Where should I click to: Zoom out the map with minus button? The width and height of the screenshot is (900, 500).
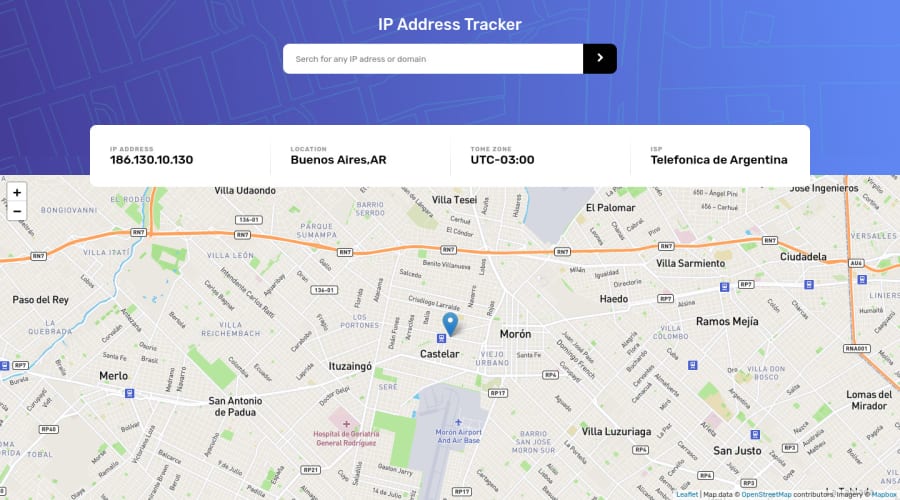[x=17, y=211]
